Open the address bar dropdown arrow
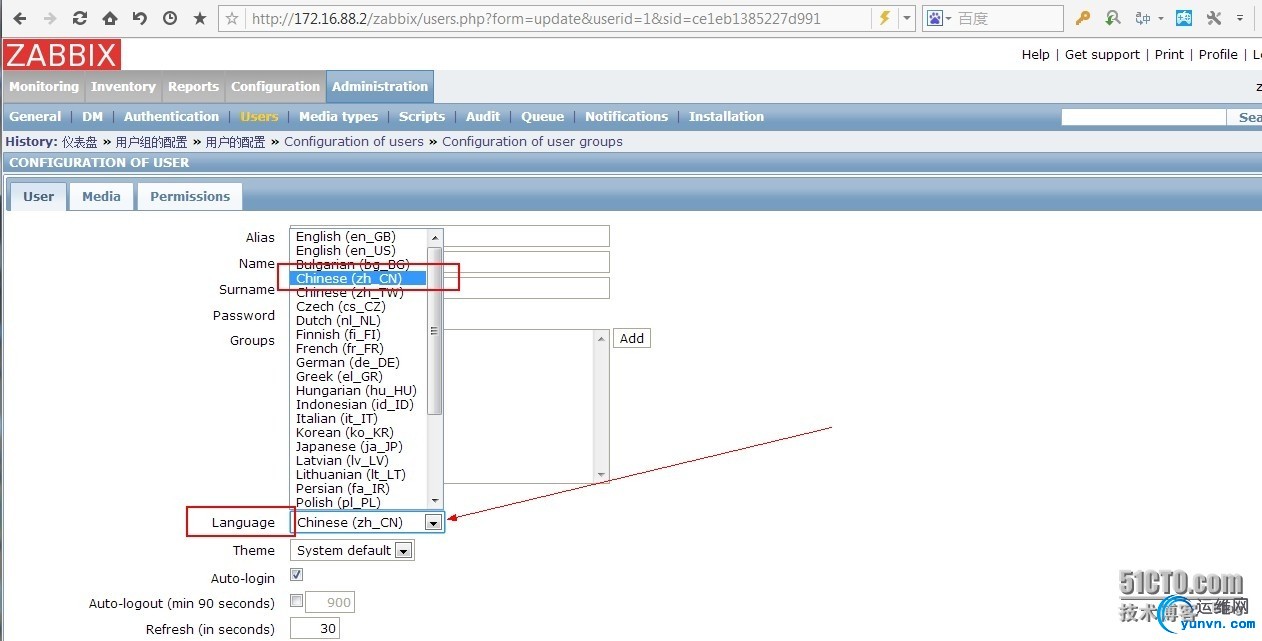Image resolution: width=1262 pixels, height=641 pixels. point(907,18)
